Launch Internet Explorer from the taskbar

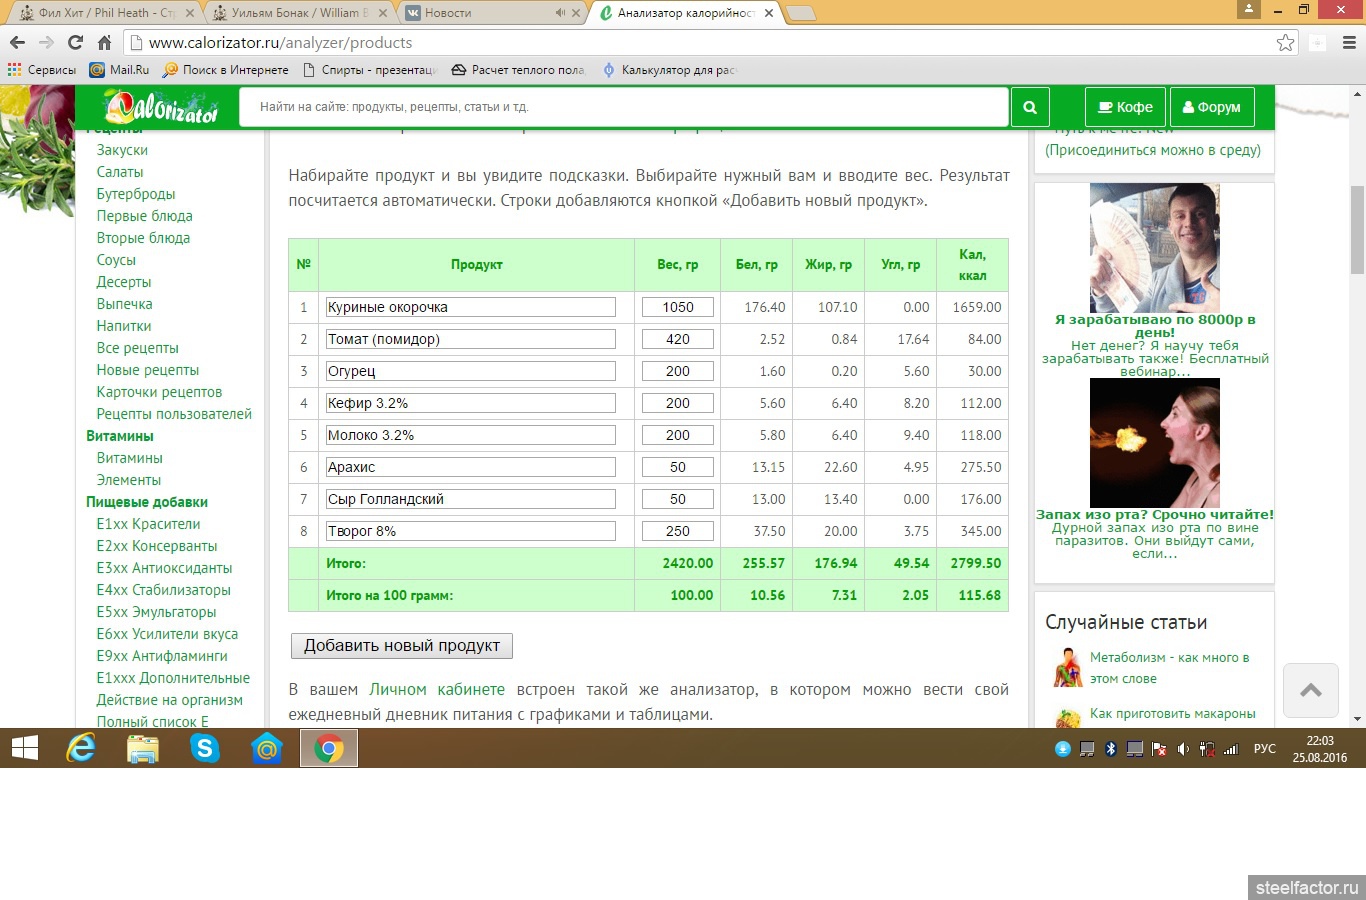(x=81, y=748)
